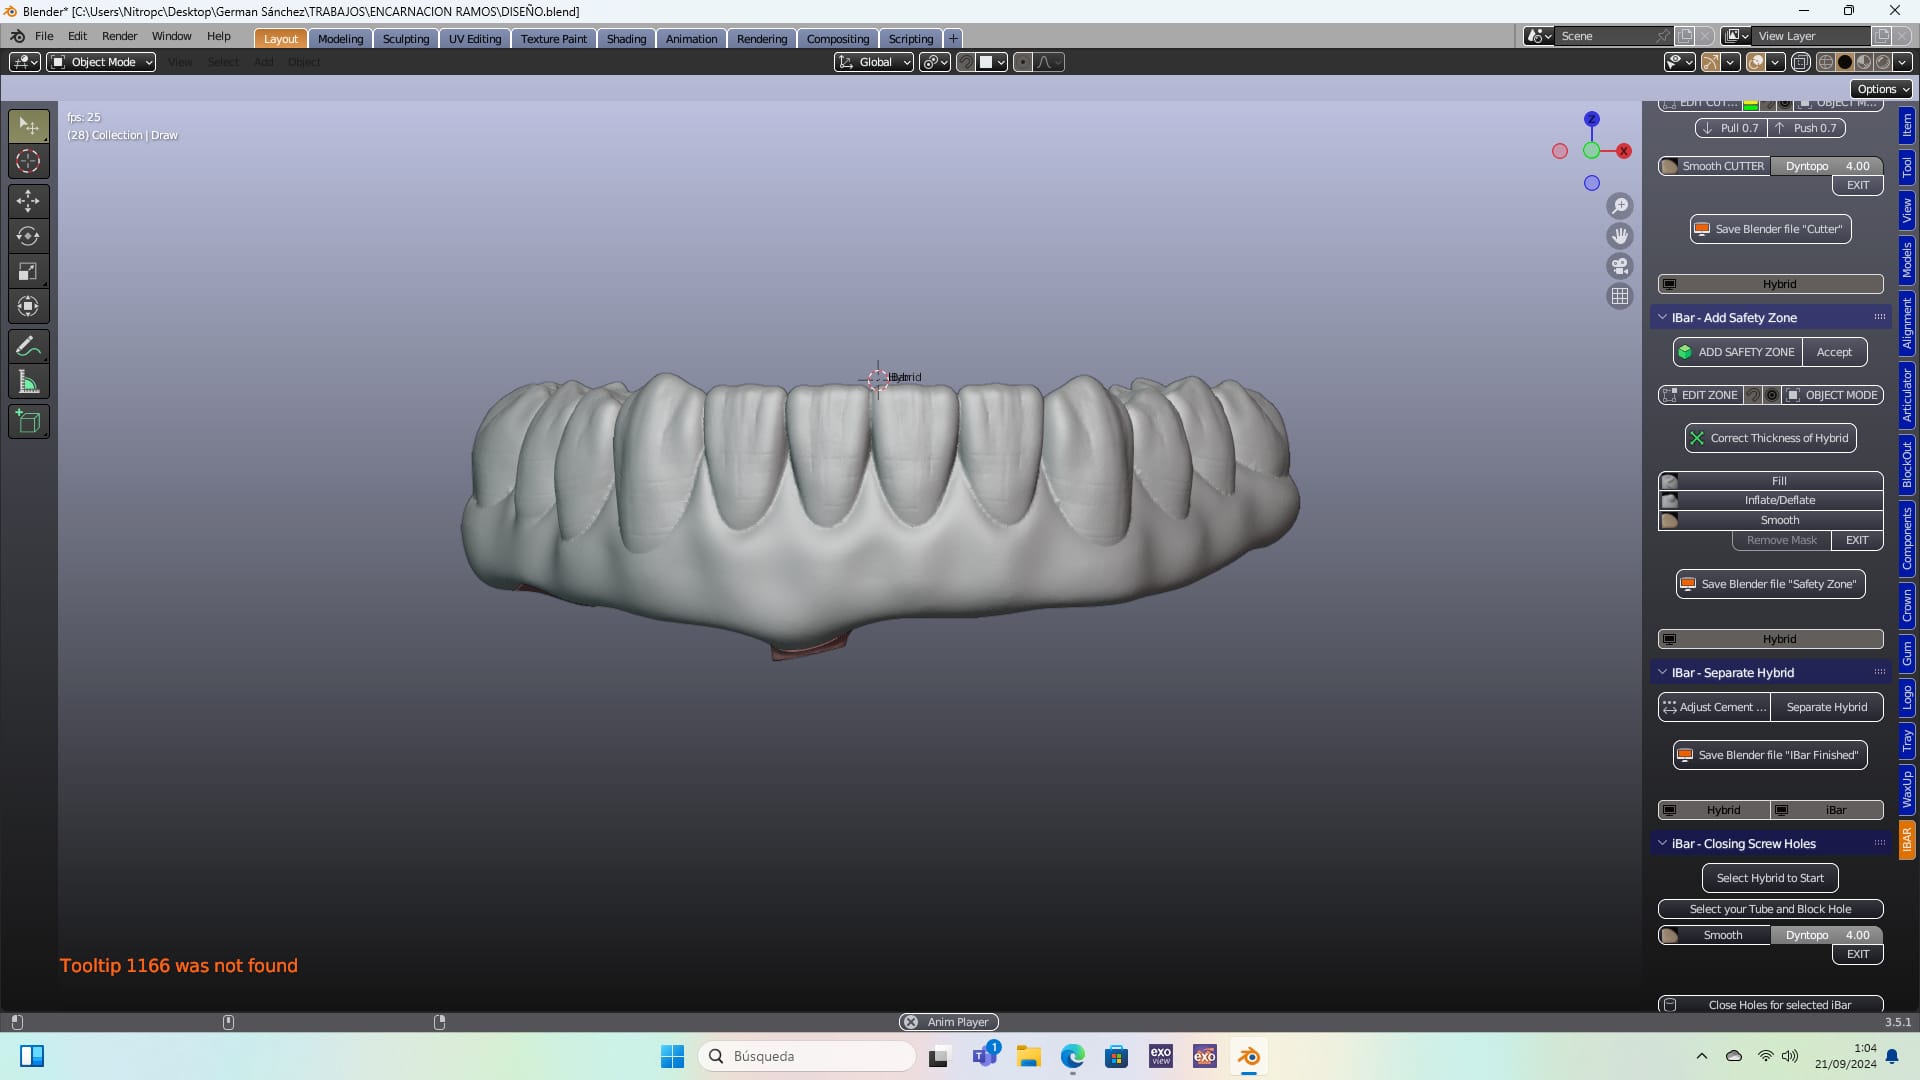Adjust Dyntopo 4.00 slider next to Smooth CUTTER
The height and width of the screenshot is (1080, 1920).
[1826, 166]
